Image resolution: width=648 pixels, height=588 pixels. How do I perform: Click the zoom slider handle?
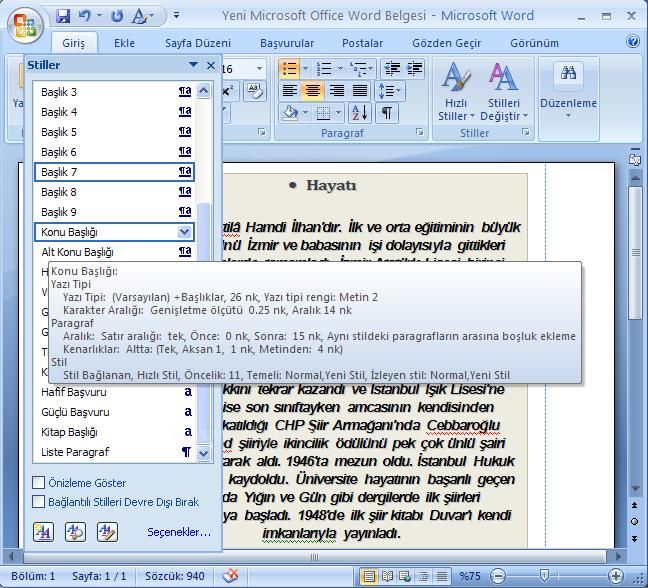pos(545,575)
